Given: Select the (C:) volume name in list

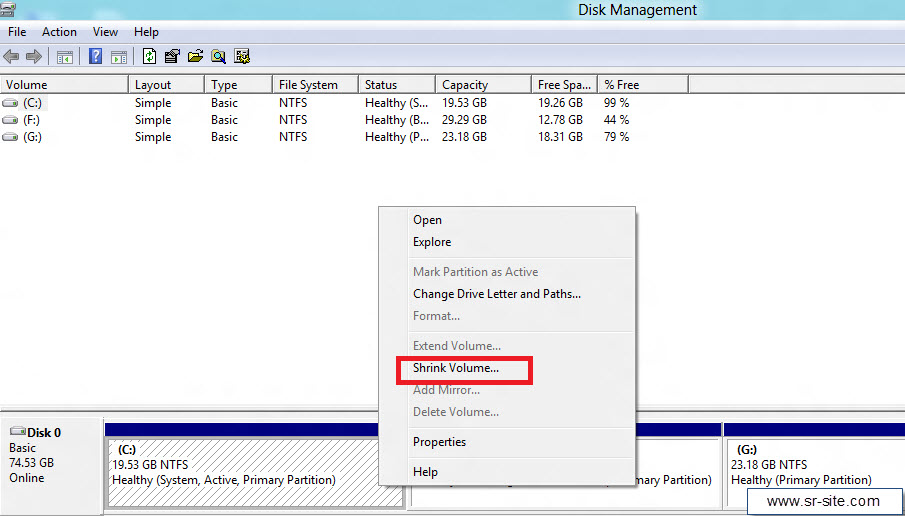Looking at the screenshot, I should click(32, 103).
